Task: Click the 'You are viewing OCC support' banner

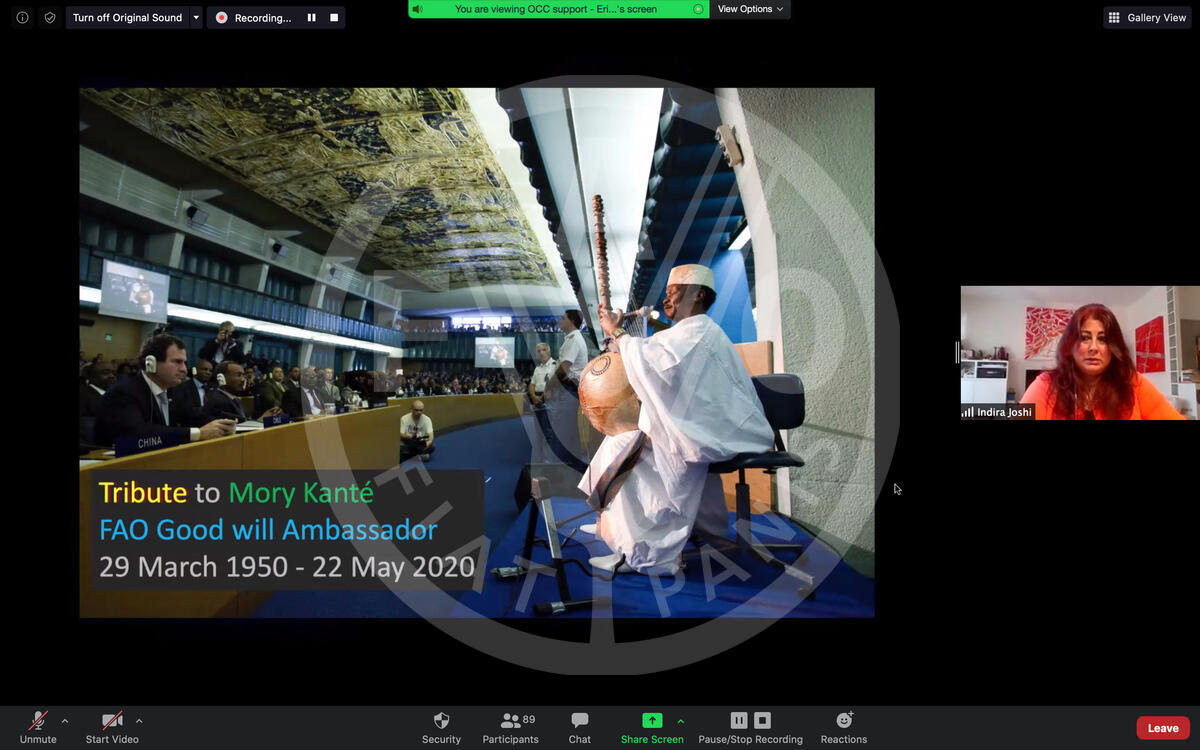Action: tap(556, 9)
